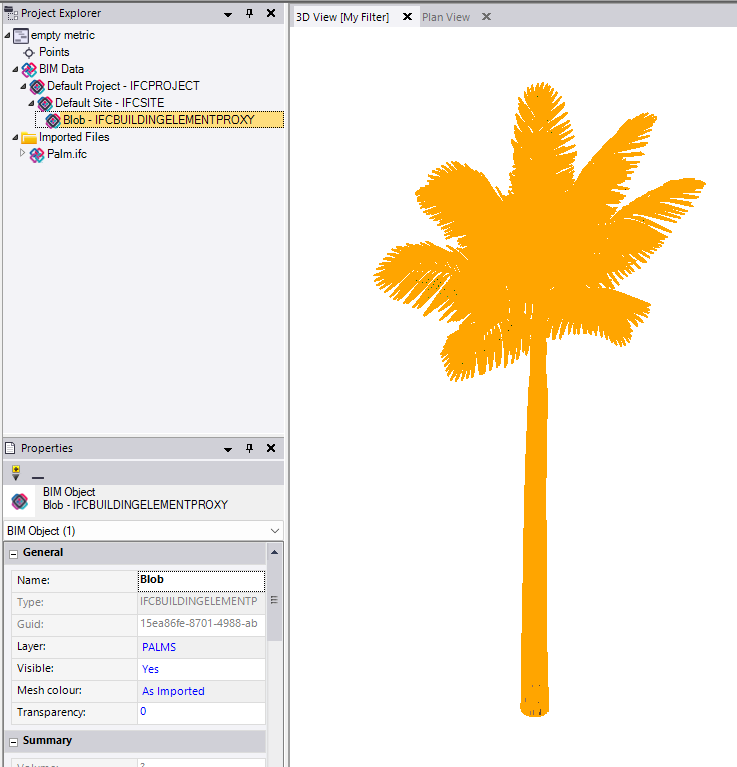Collapse the BIM Data node

15,69
